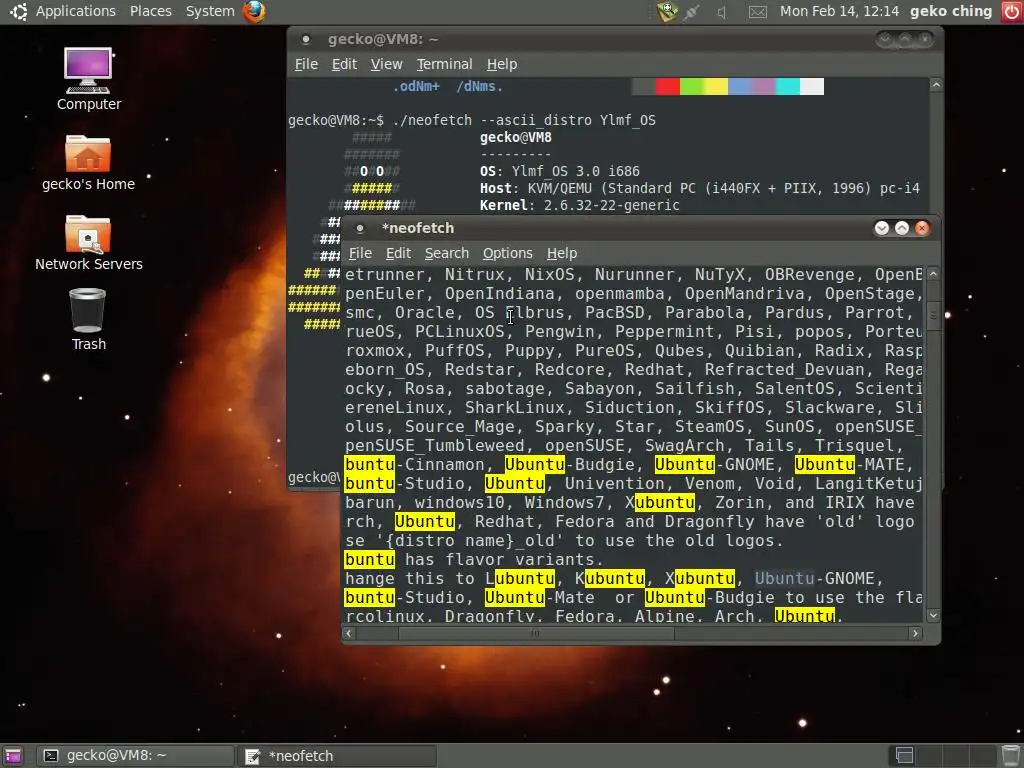Switch to gecko@VM8 taskbar button
The height and width of the screenshot is (768, 1024).
click(135, 756)
